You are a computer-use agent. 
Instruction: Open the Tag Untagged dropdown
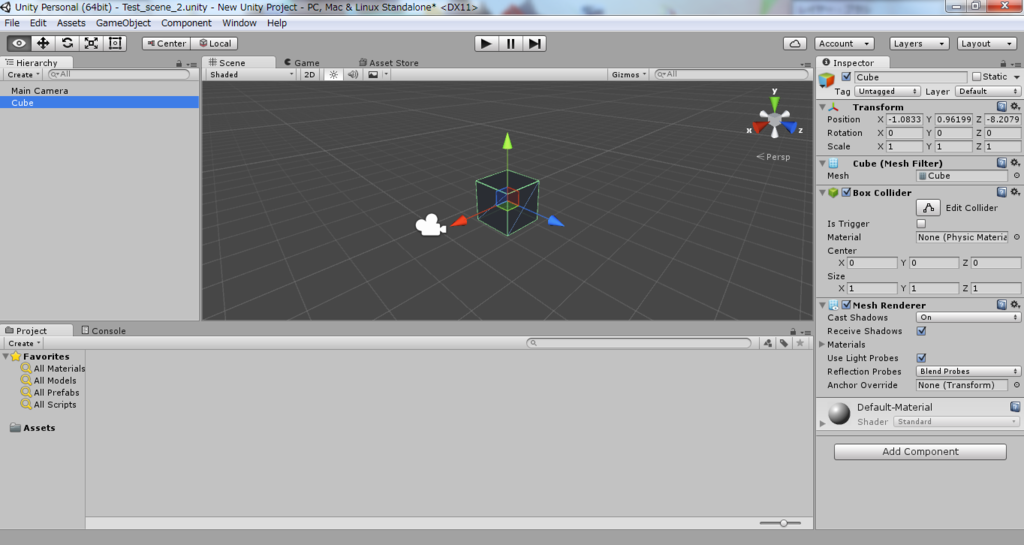click(x=887, y=91)
